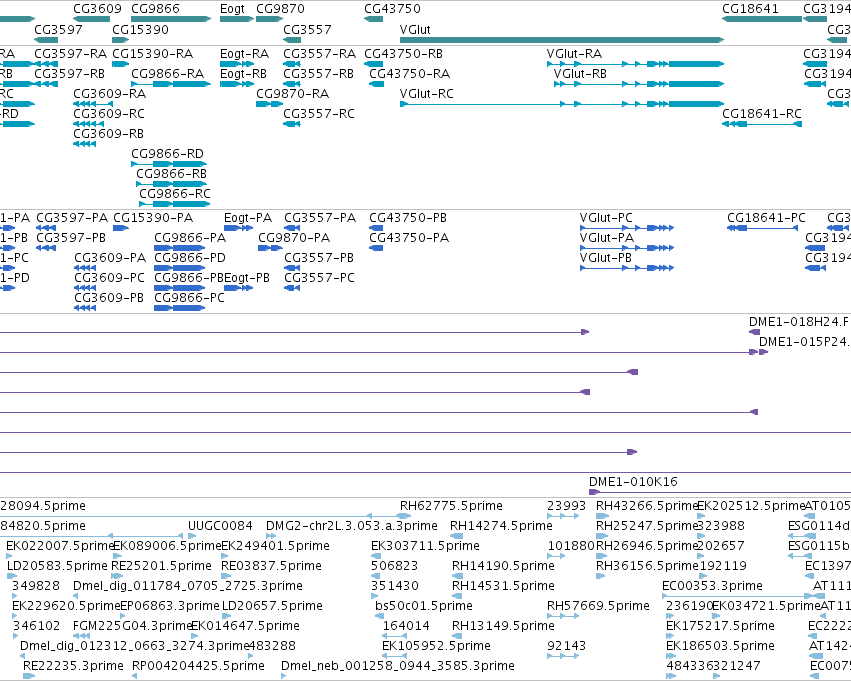Select transcript VGlut-RA
This screenshot has height=681, width=851.
point(636,64)
